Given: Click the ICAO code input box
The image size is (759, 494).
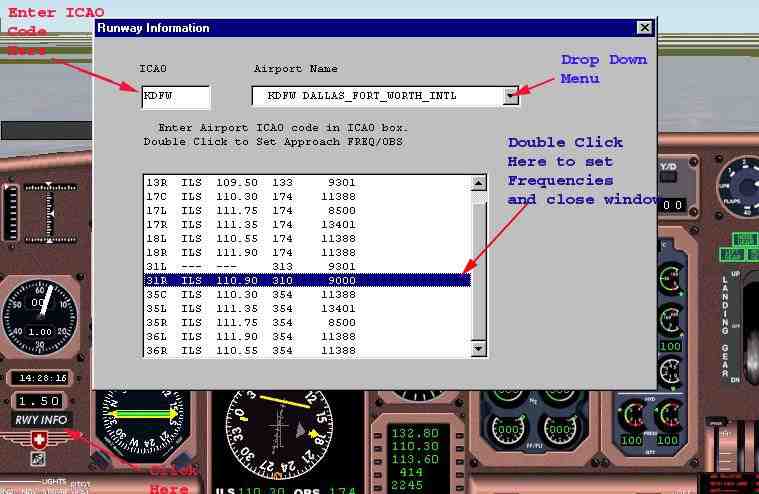Looking at the screenshot, I should coord(175,96).
